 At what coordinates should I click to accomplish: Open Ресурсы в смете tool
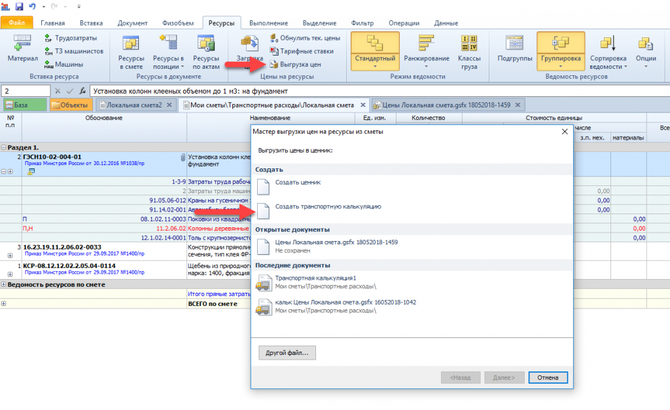click(131, 52)
